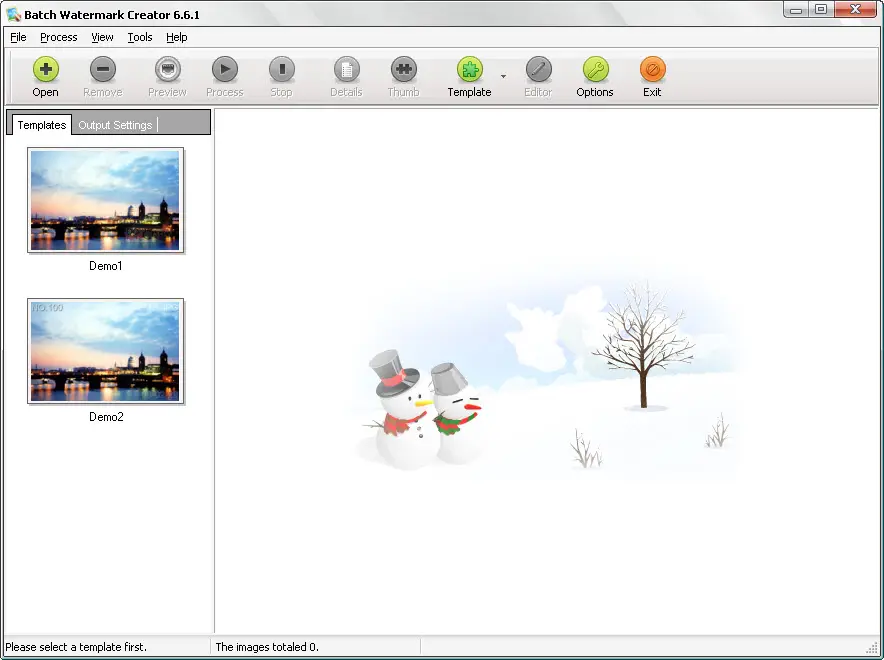Image resolution: width=884 pixels, height=660 pixels.
Task: Click the green Open plus icon
Action: 46,69
